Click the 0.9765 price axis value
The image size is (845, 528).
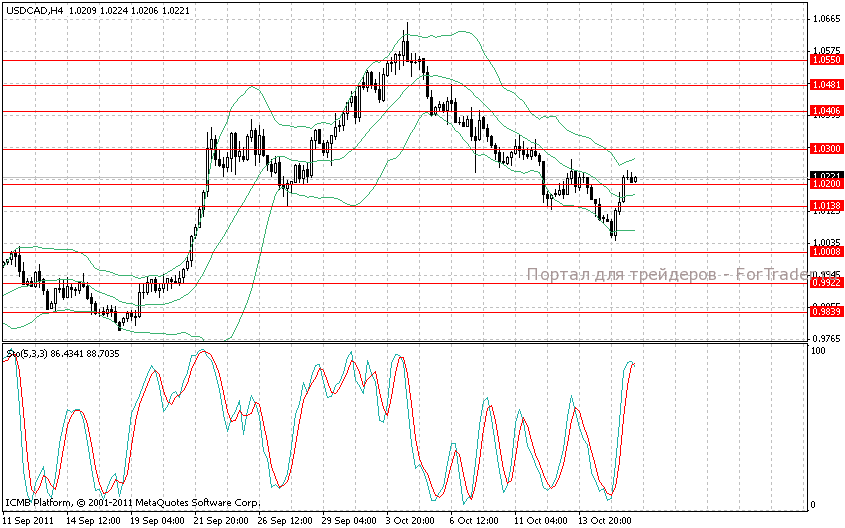826,338
